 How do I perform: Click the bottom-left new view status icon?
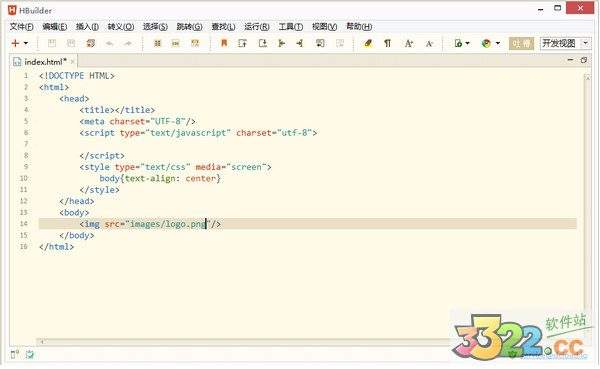click(15, 354)
